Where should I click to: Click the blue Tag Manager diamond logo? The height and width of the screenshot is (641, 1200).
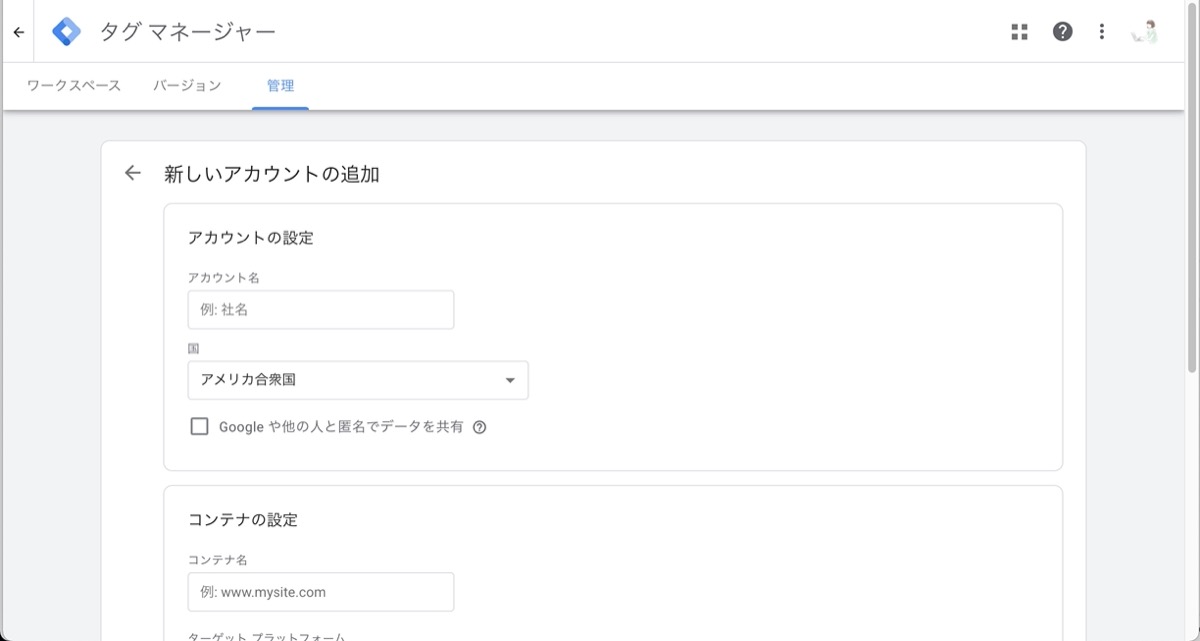pyautogui.click(x=67, y=32)
